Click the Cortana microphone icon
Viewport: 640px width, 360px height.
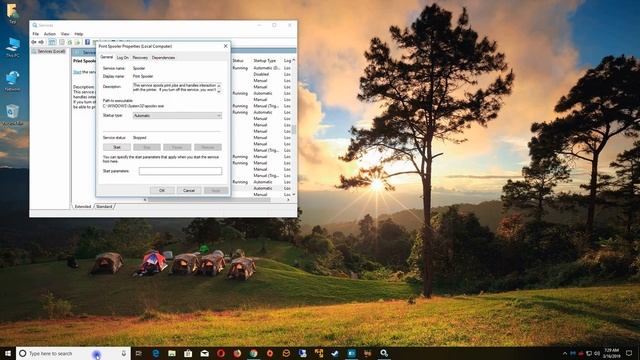(124, 353)
